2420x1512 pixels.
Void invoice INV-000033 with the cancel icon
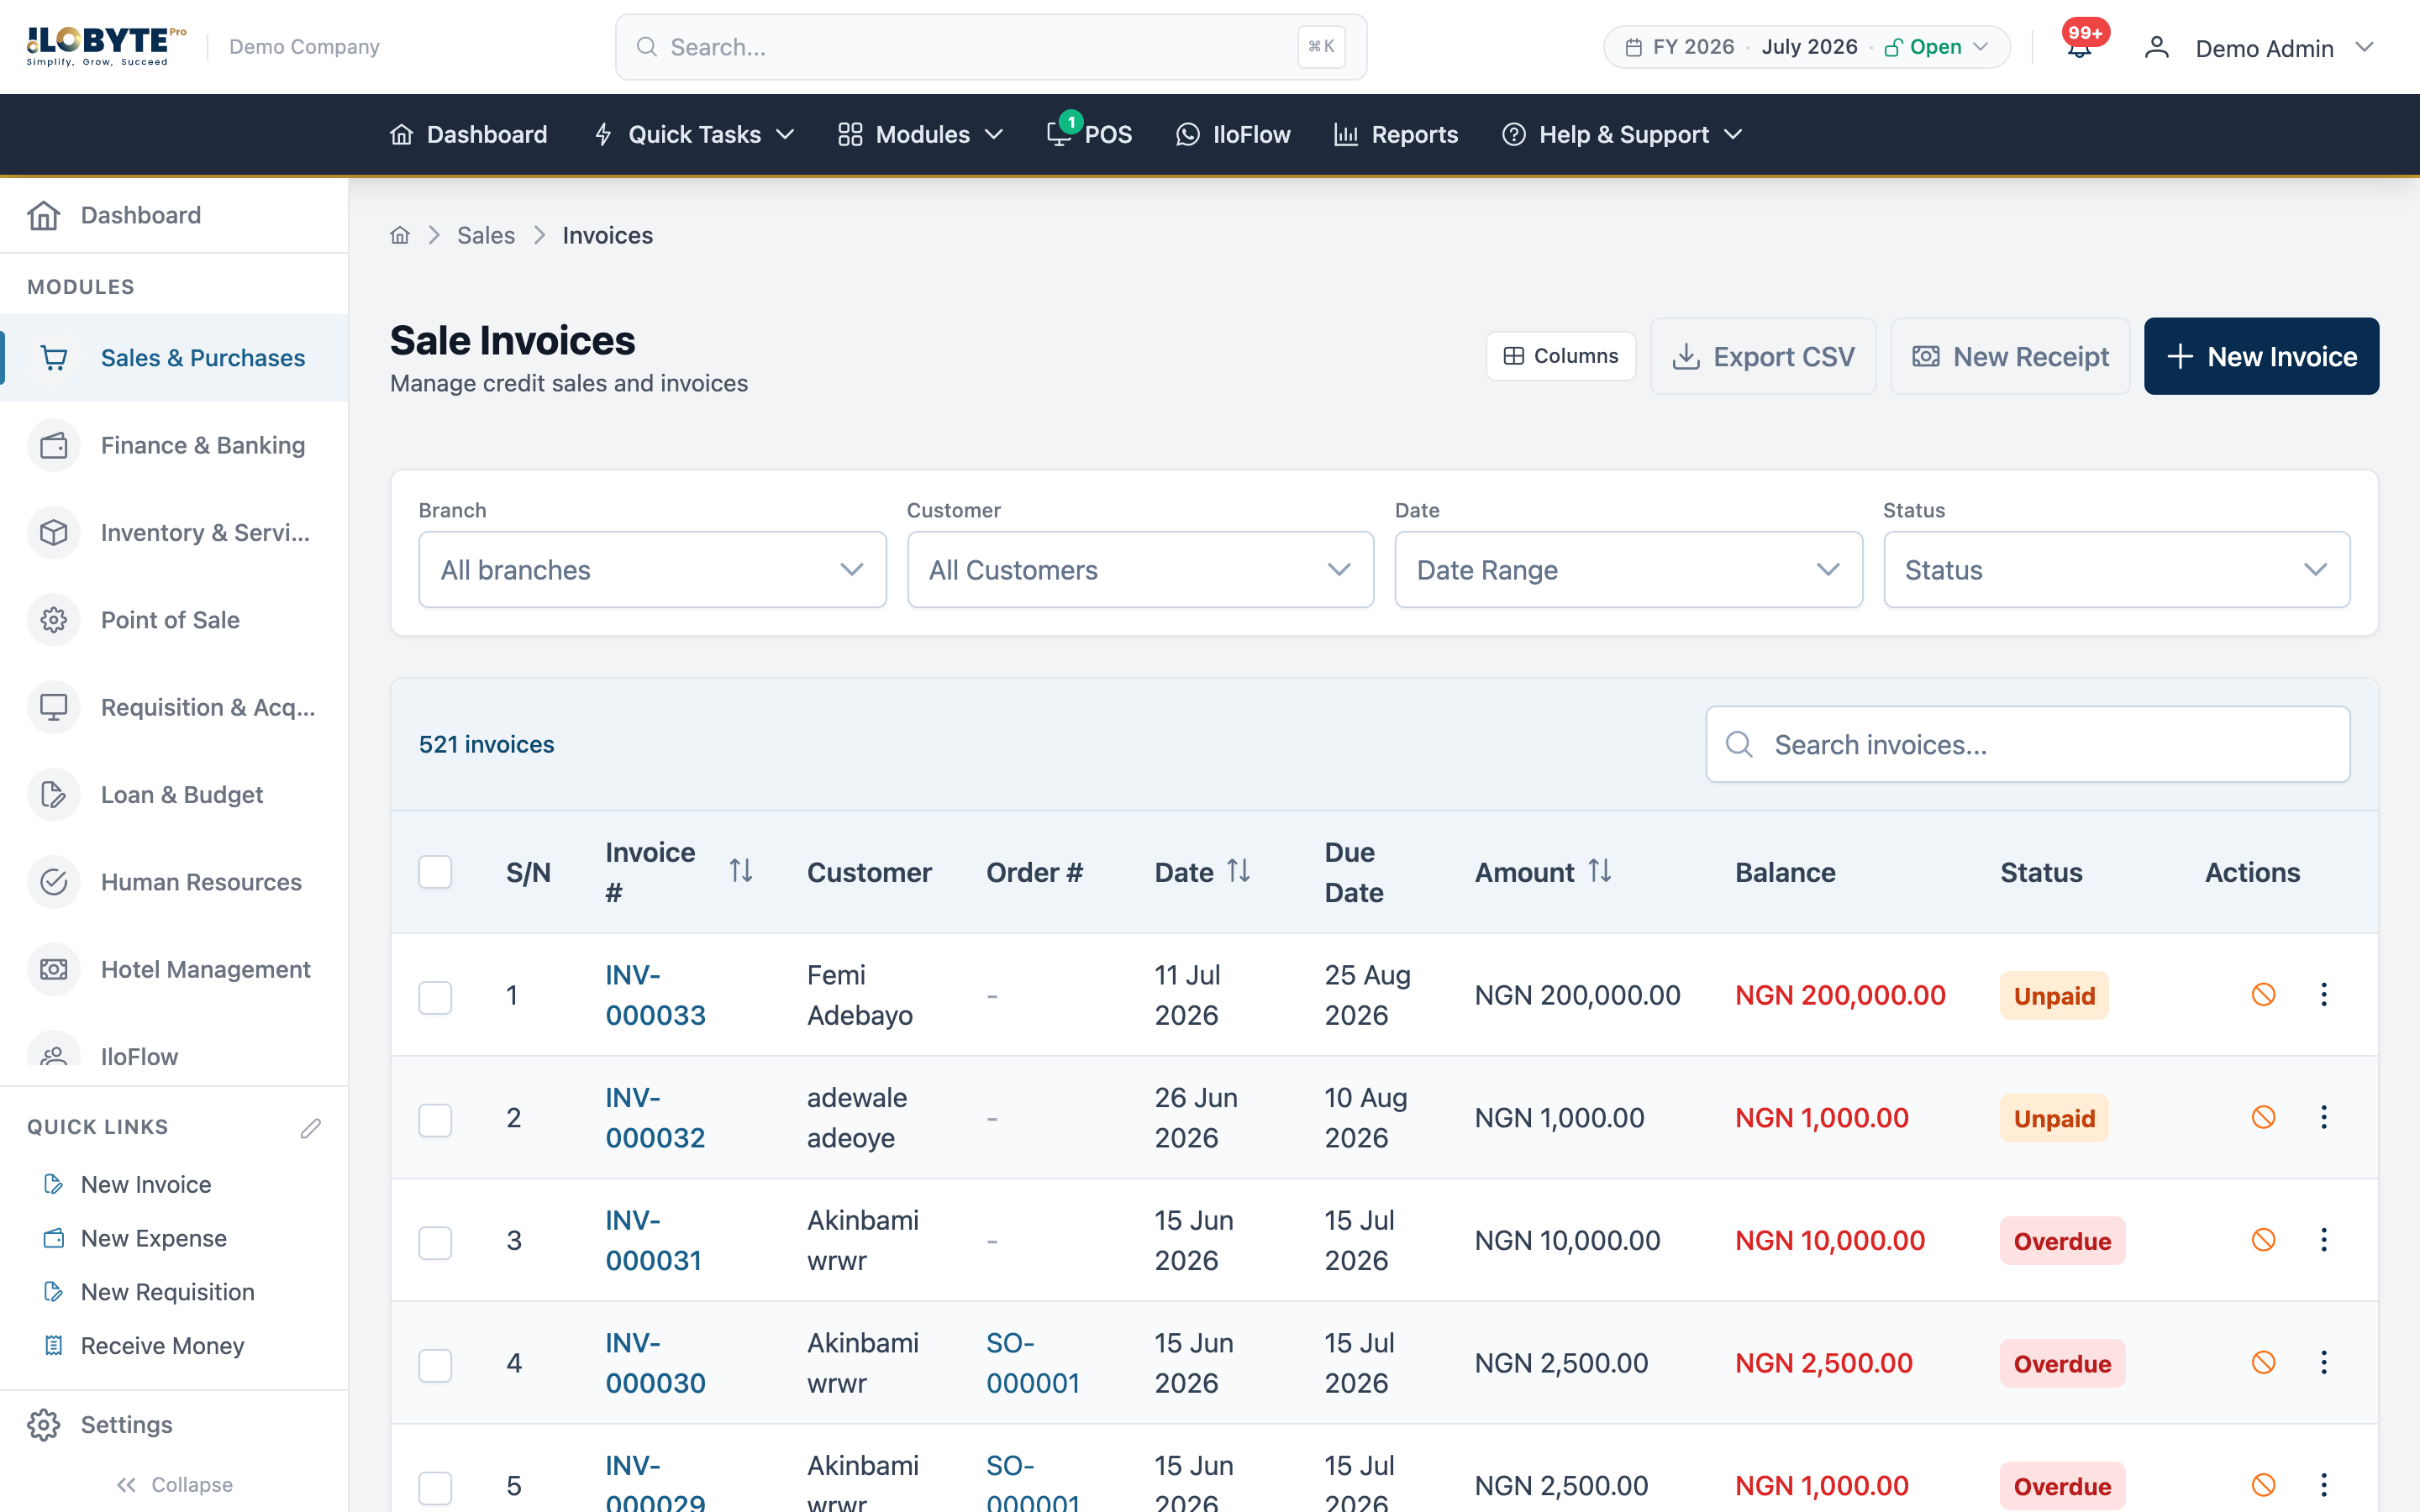coord(2263,994)
